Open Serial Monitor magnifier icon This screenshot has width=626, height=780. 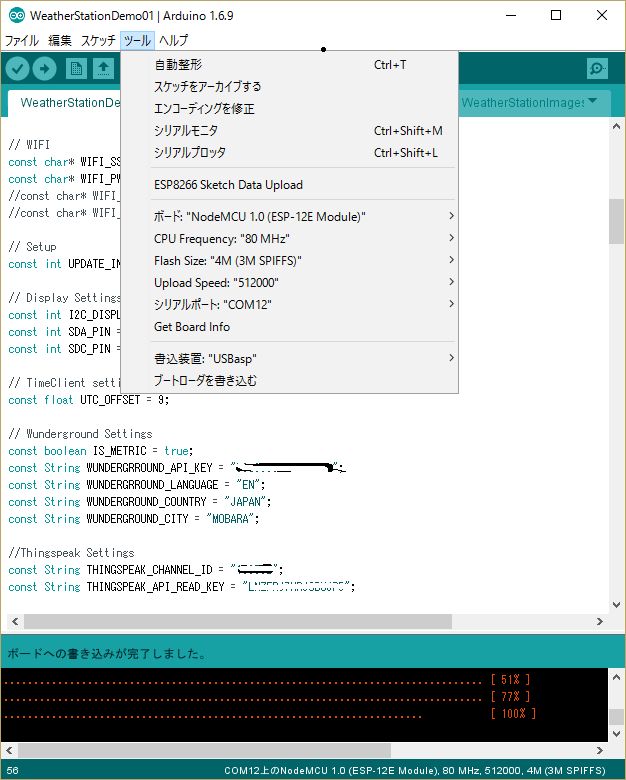(597, 68)
